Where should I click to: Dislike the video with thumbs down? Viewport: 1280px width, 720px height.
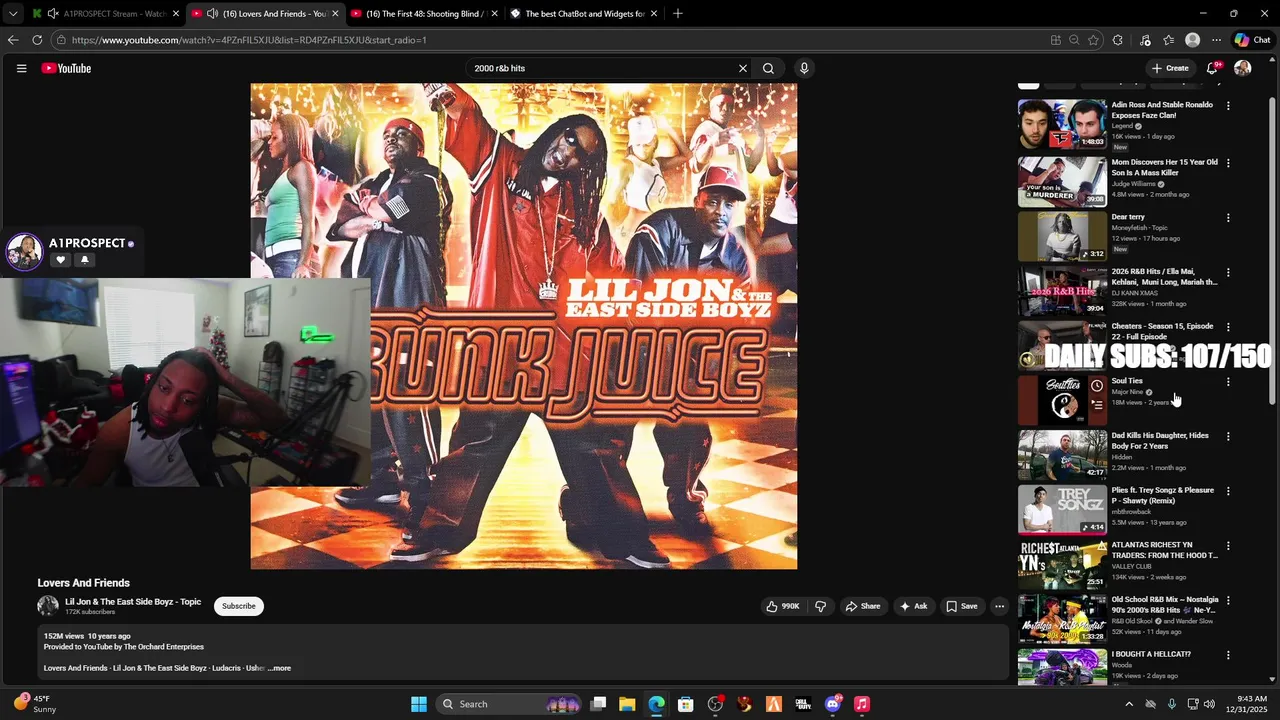tap(820, 606)
